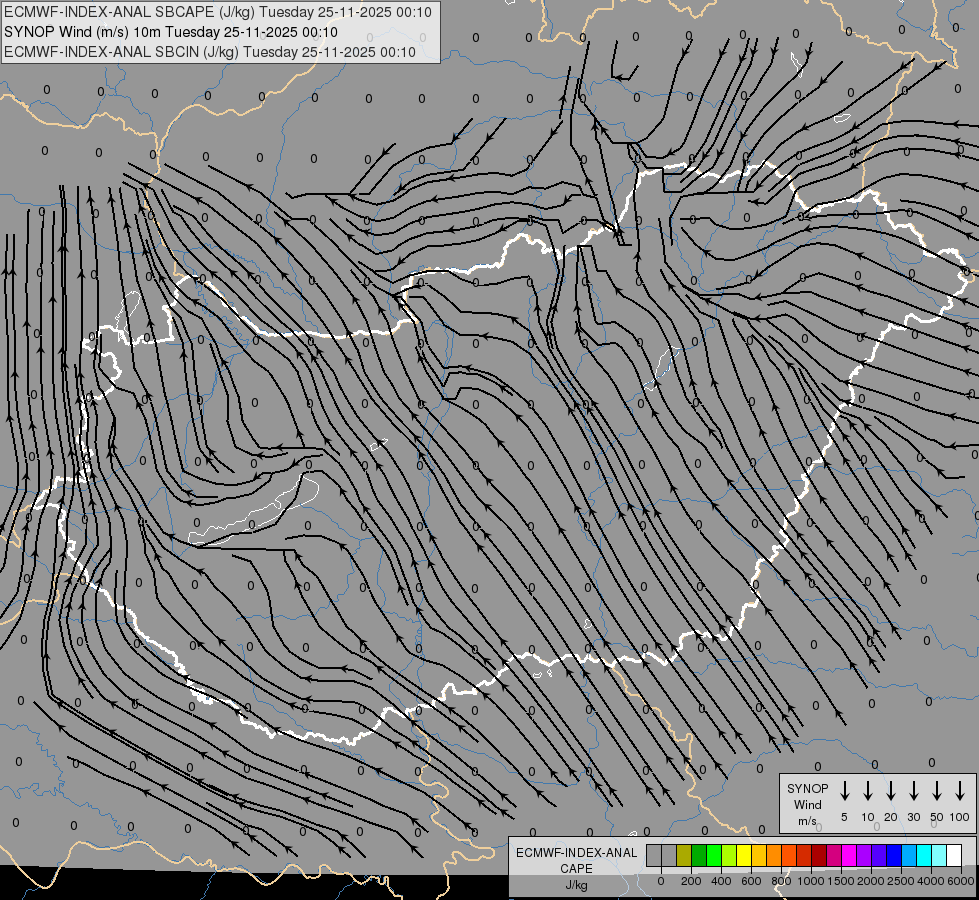
Task: Pick the dark green CAPE legend swatch
Action: [x=699, y=855]
